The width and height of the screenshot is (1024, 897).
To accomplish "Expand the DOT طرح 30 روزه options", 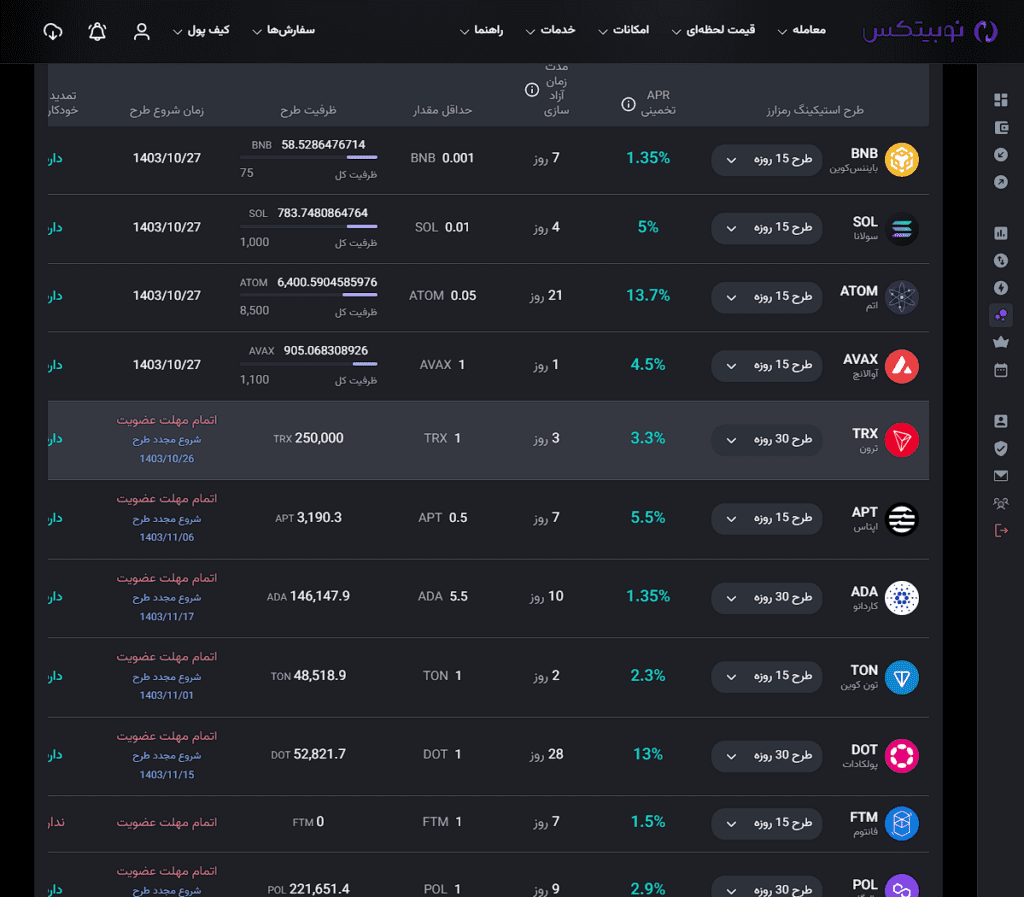I will [766, 756].
